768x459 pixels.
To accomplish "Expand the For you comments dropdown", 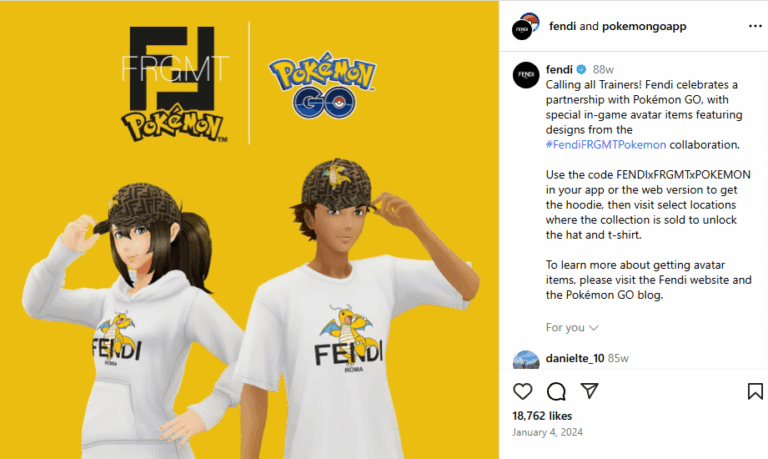I will click(x=572, y=327).
